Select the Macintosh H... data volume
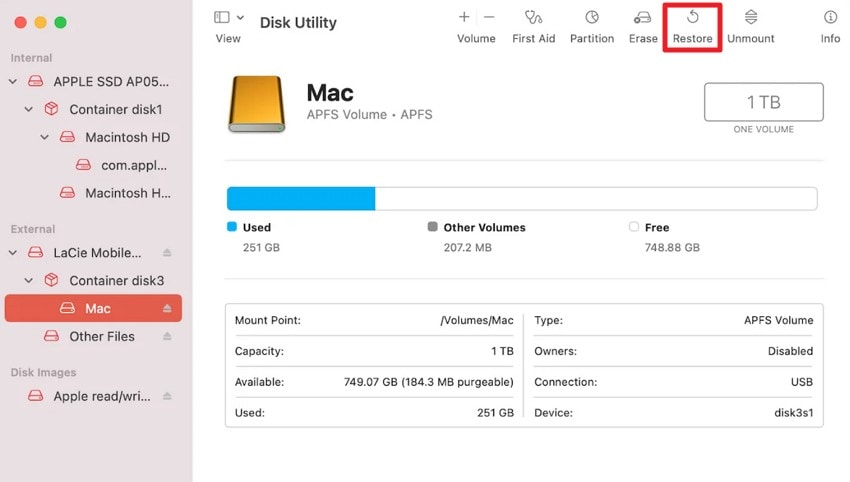 tap(128, 193)
